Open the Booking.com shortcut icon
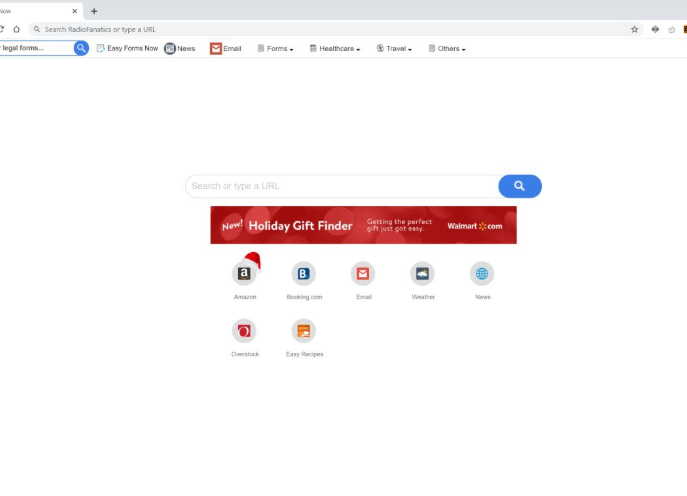Image resolution: width=687 pixels, height=496 pixels. (303, 274)
